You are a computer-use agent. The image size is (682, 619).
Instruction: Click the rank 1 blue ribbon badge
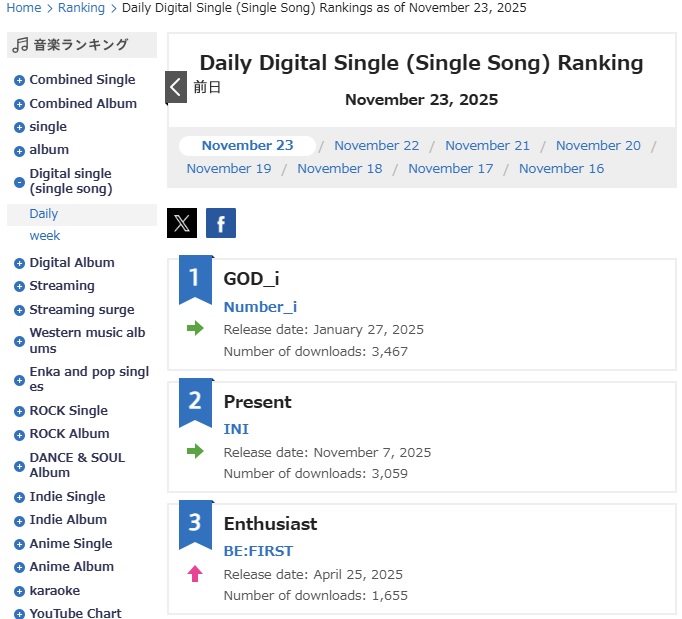(x=195, y=279)
